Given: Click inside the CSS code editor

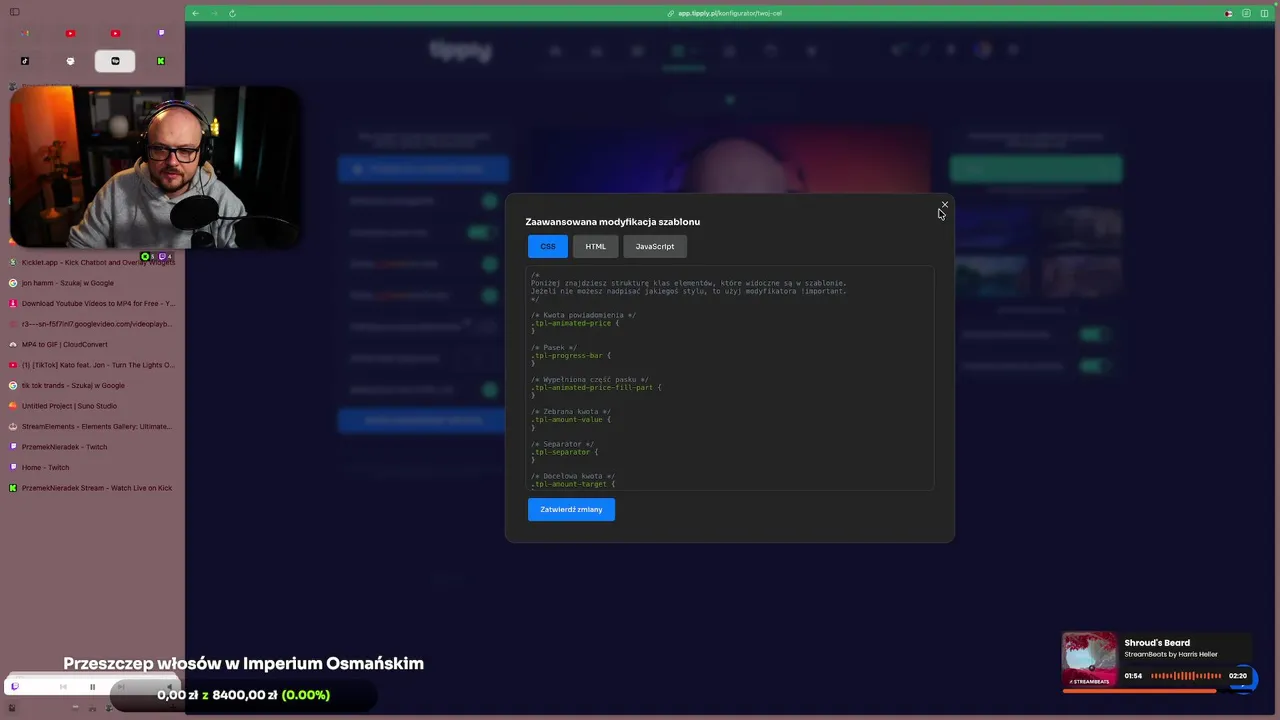Looking at the screenshot, I should point(730,378).
